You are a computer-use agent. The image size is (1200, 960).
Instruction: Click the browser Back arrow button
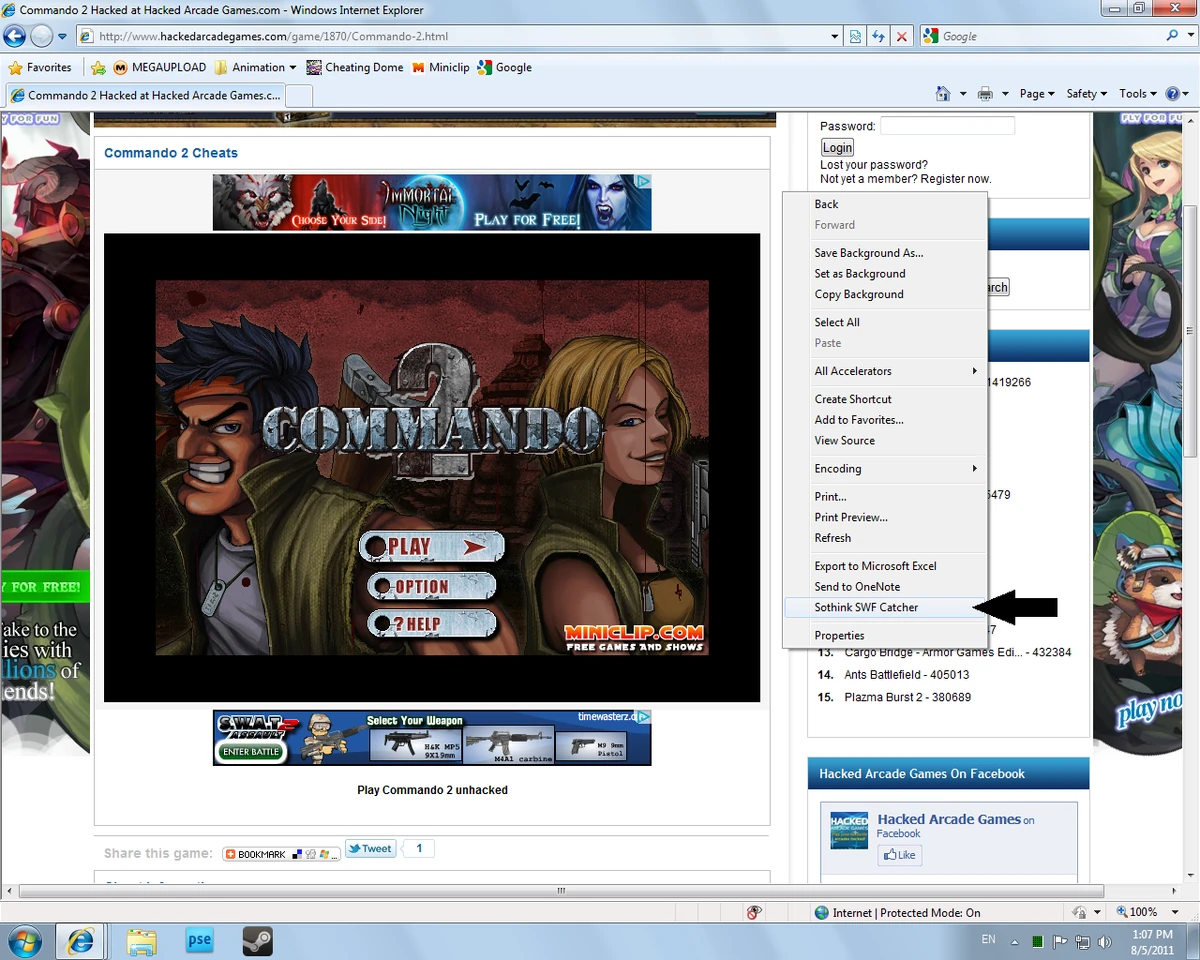click(15, 36)
